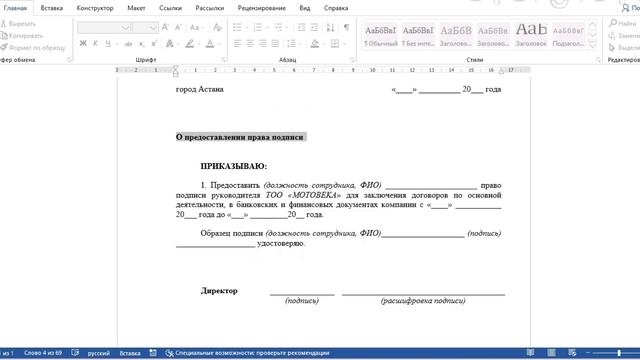Open the Главная tab
Viewport: 640px width, 360px height.
click(15, 8)
